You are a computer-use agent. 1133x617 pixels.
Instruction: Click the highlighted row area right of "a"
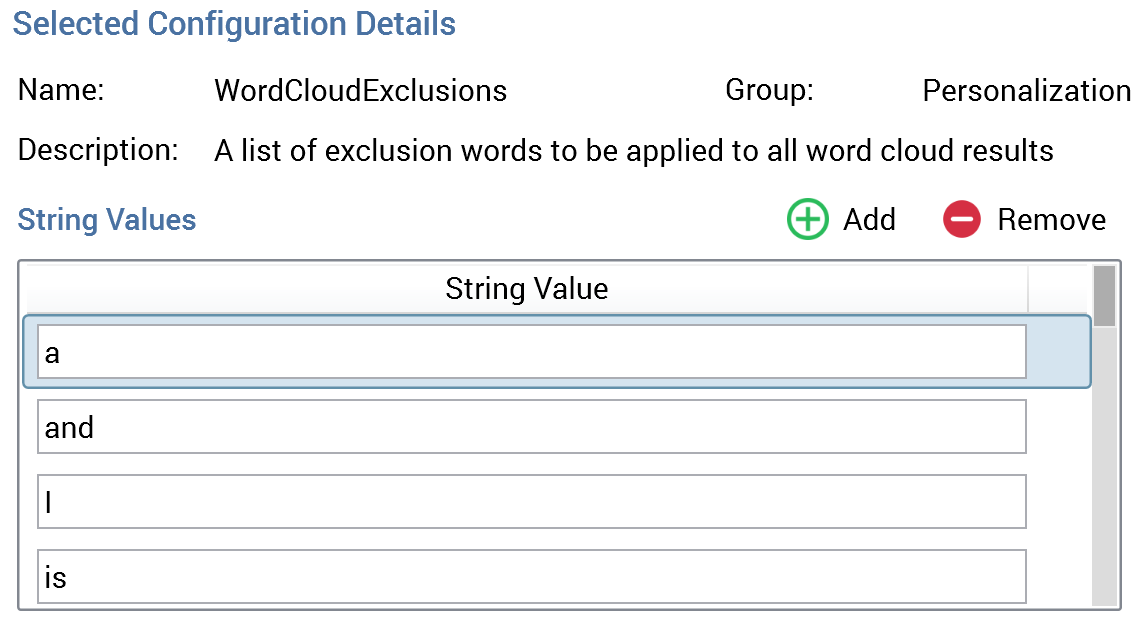1058,352
